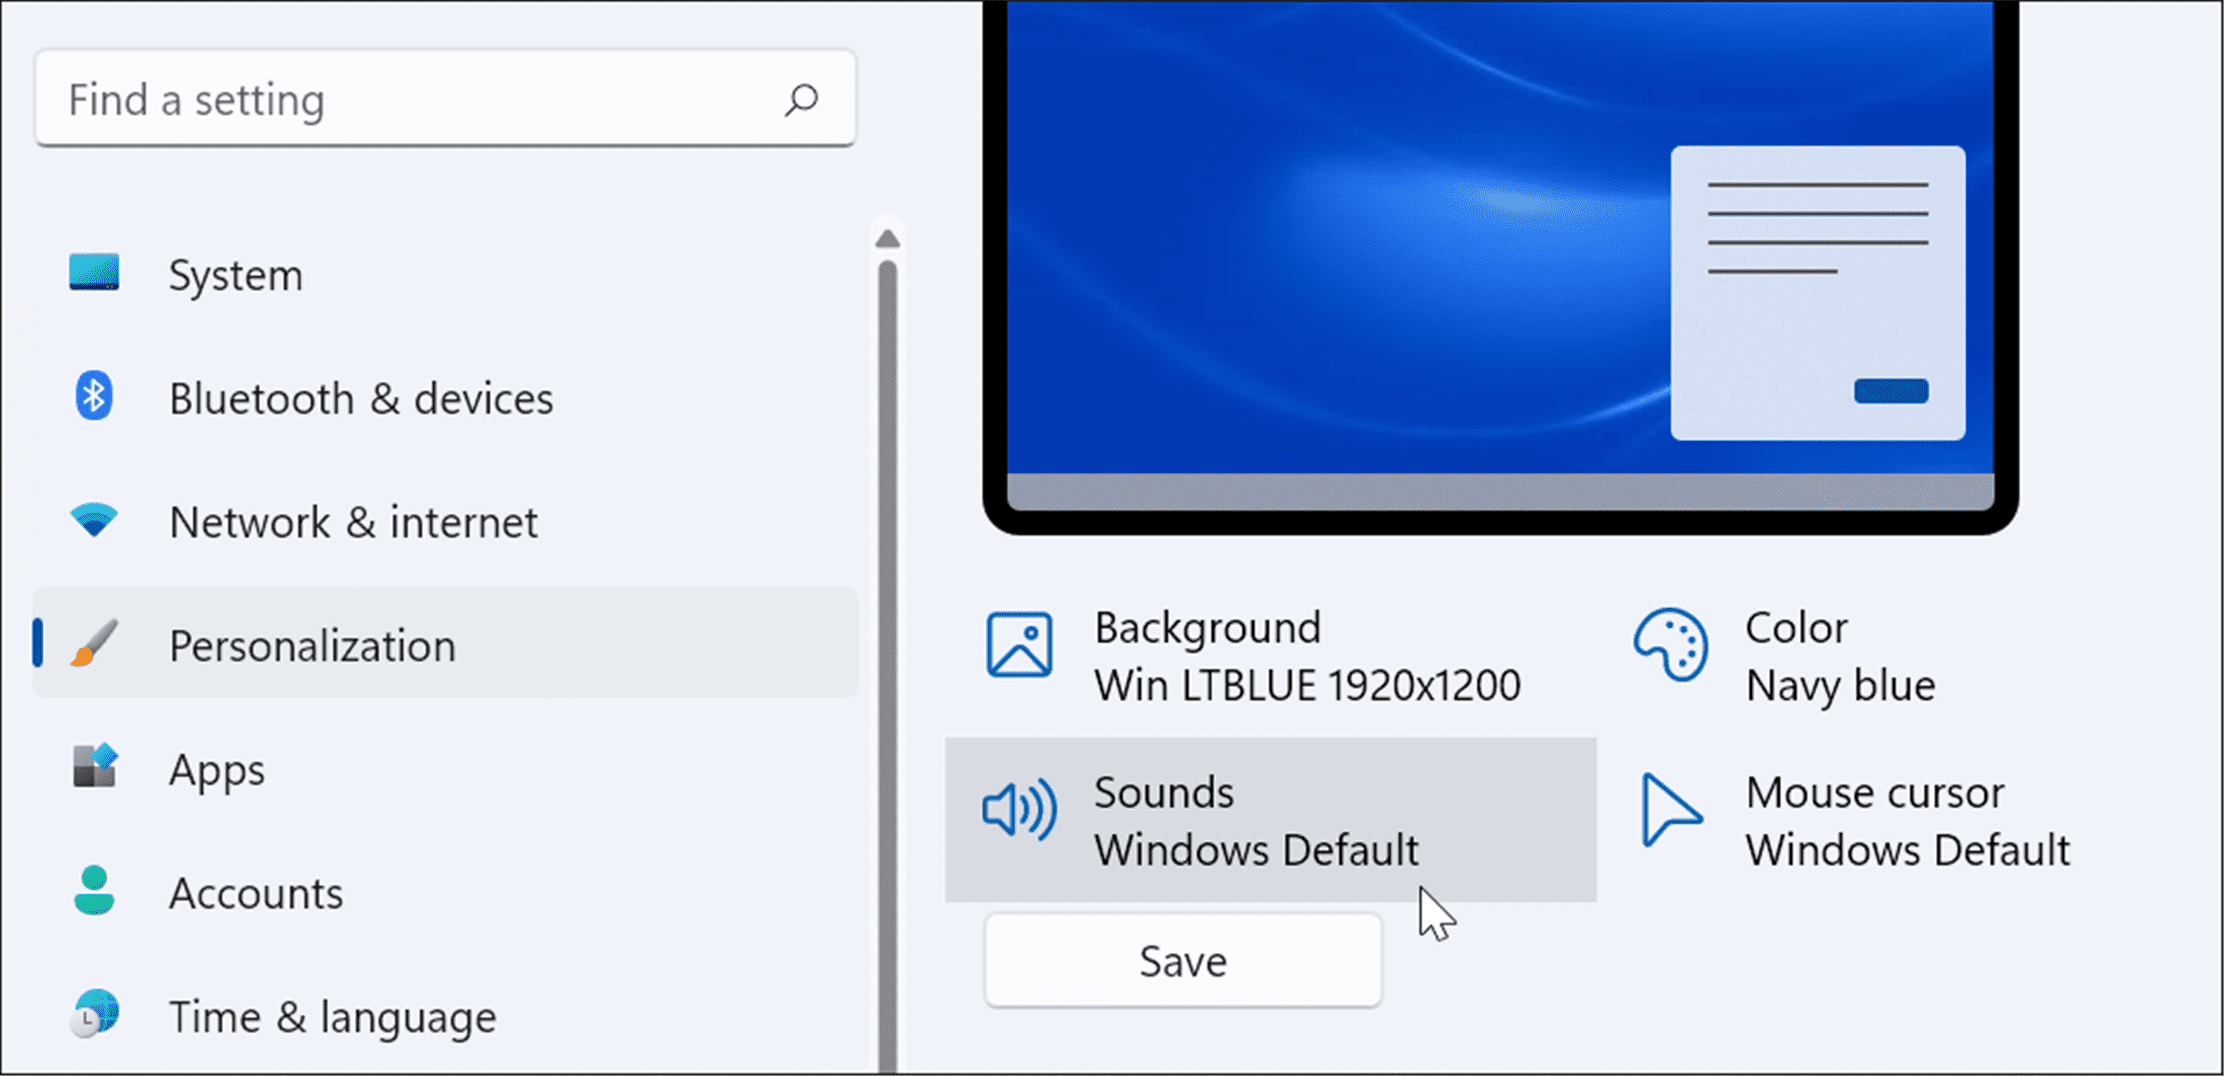2224x1076 pixels.
Task: Click the Apps icon in the sidebar
Action: click(92, 768)
